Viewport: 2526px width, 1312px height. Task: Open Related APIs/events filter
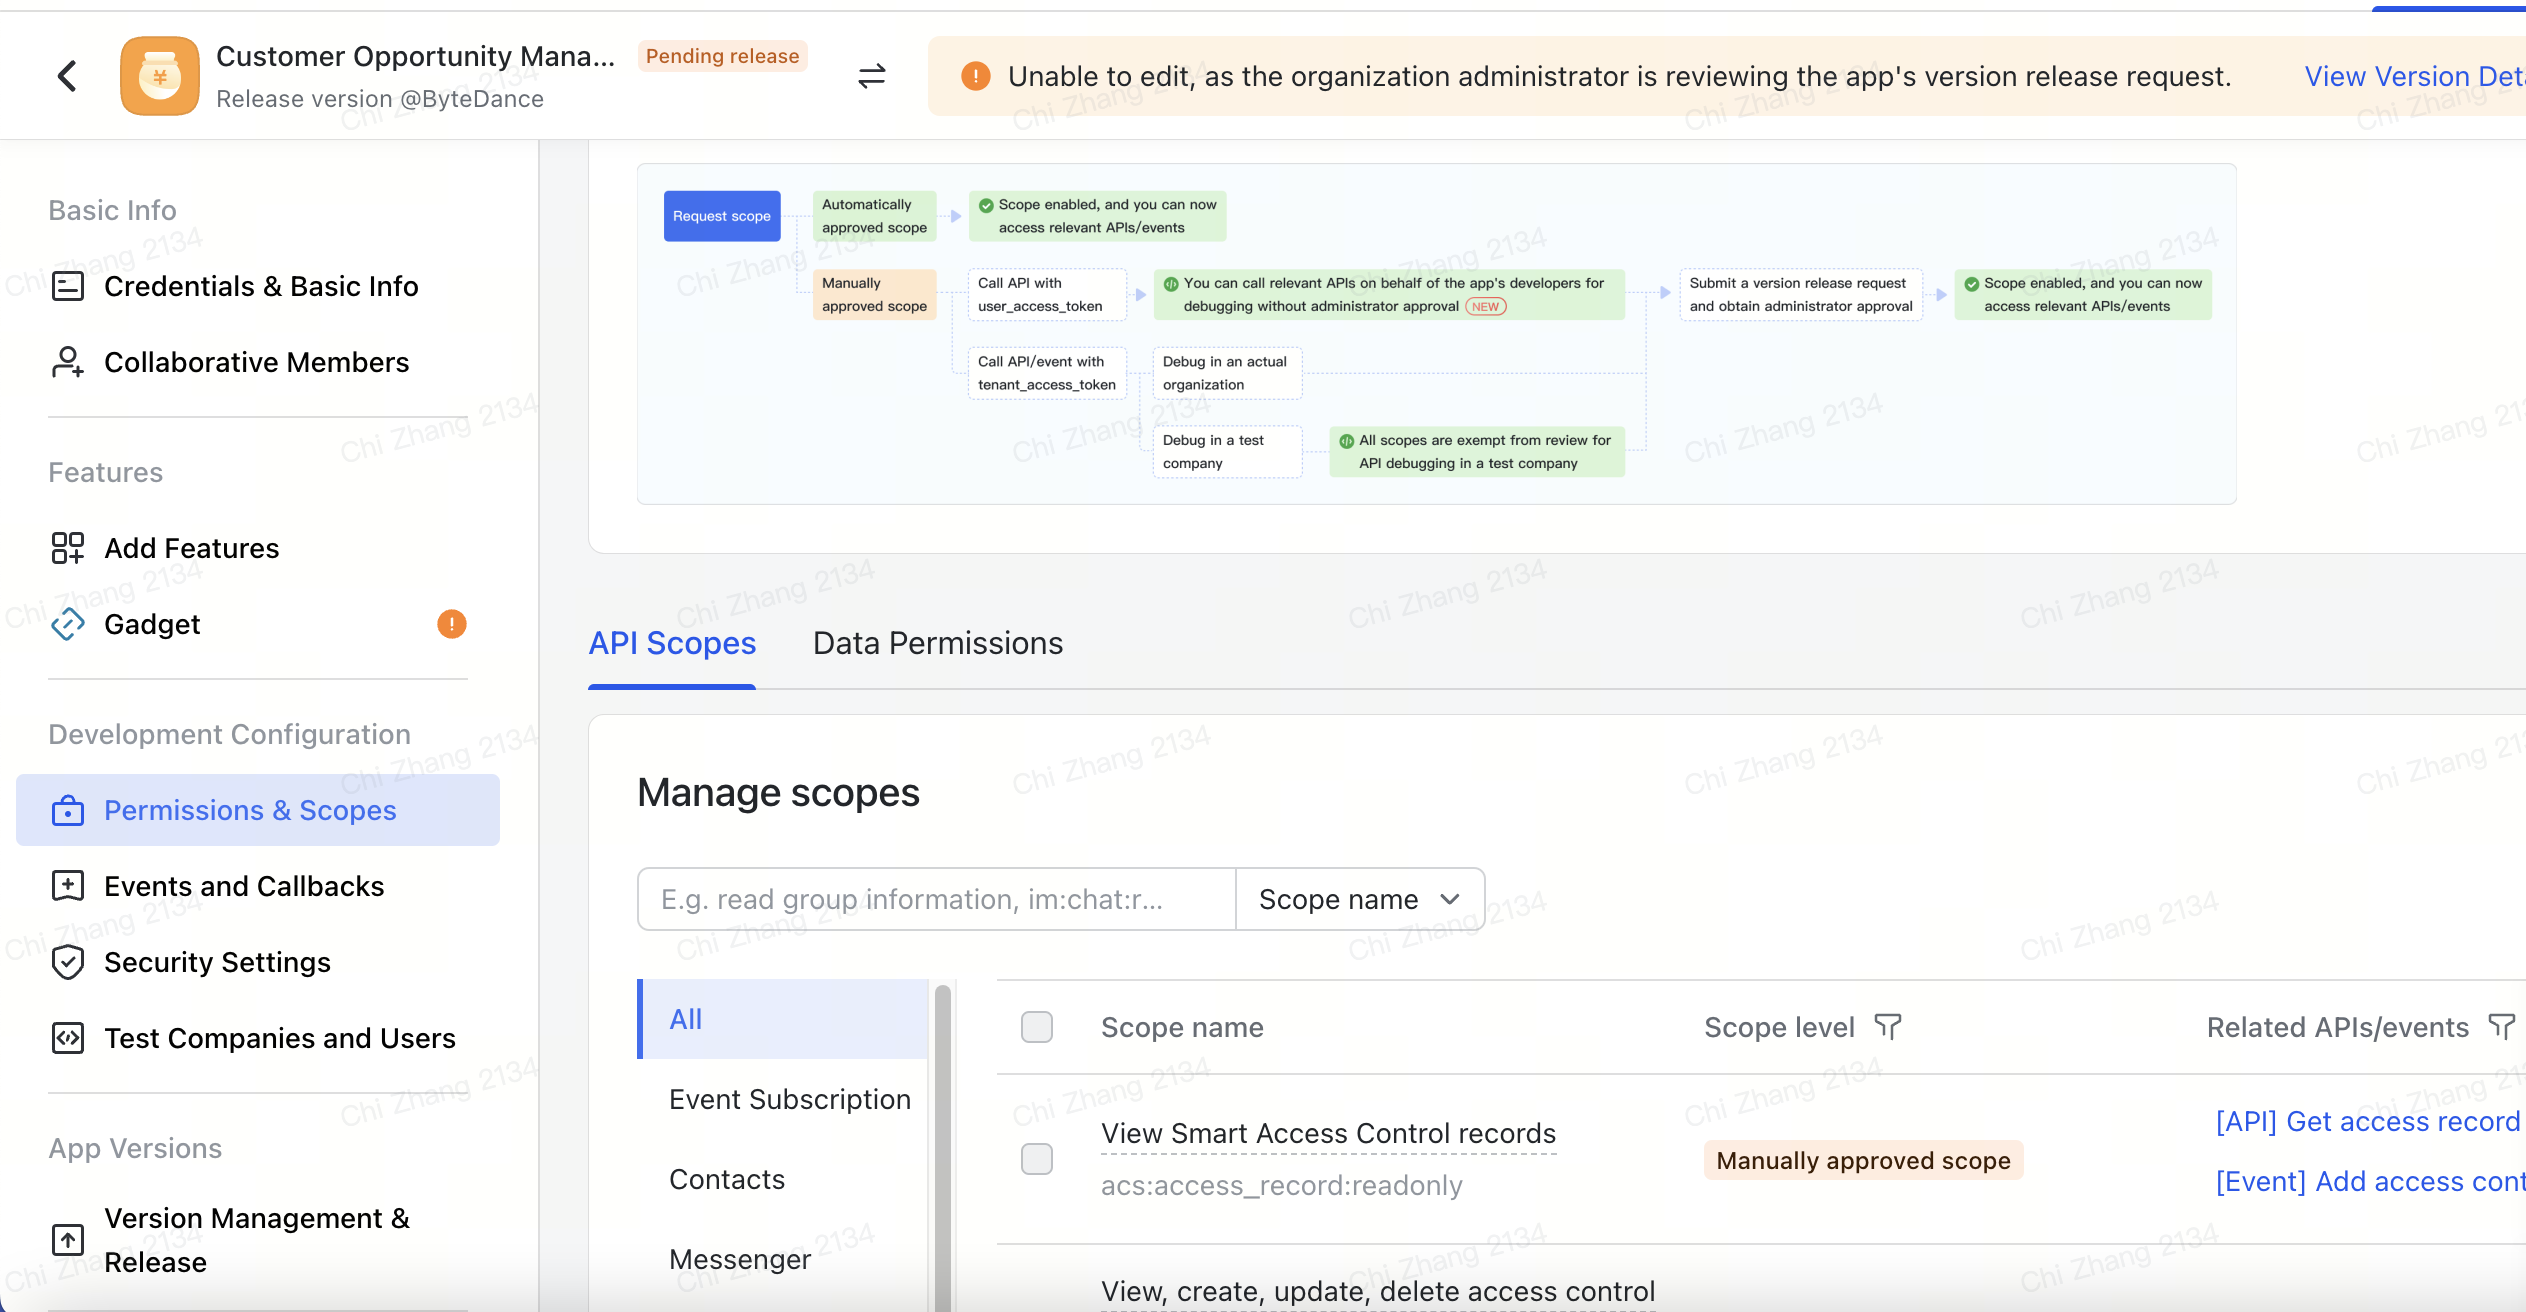point(2501,1027)
